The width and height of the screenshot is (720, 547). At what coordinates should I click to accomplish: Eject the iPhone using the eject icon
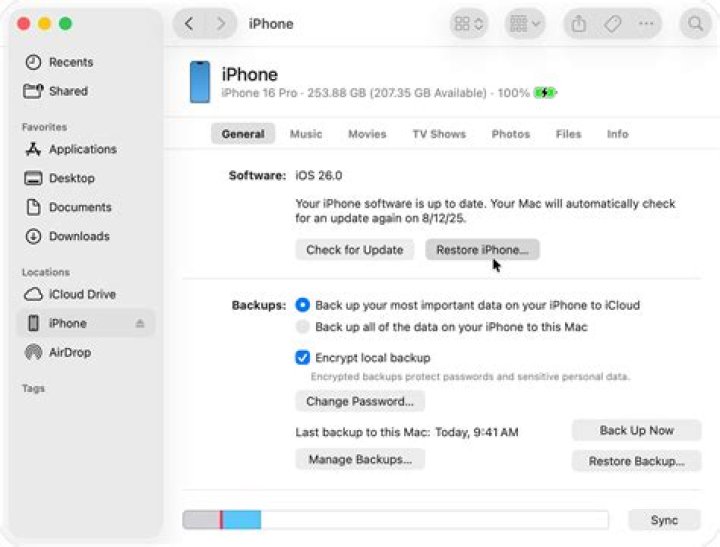coord(140,323)
